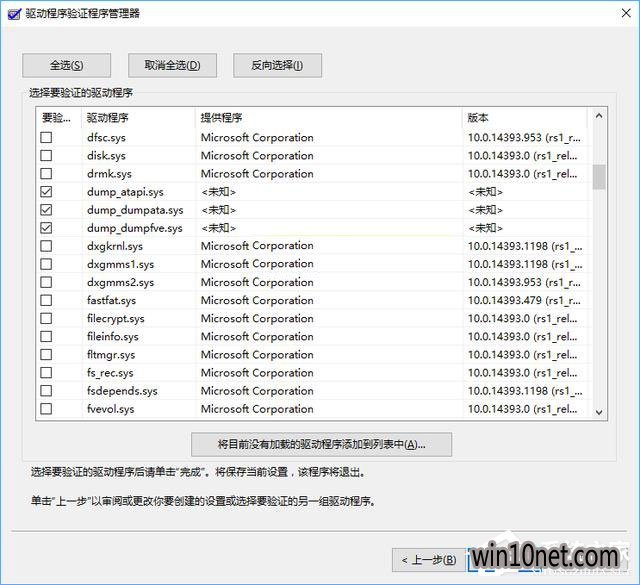
Task: Click the 要验证 column header
Action: click(58, 117)
